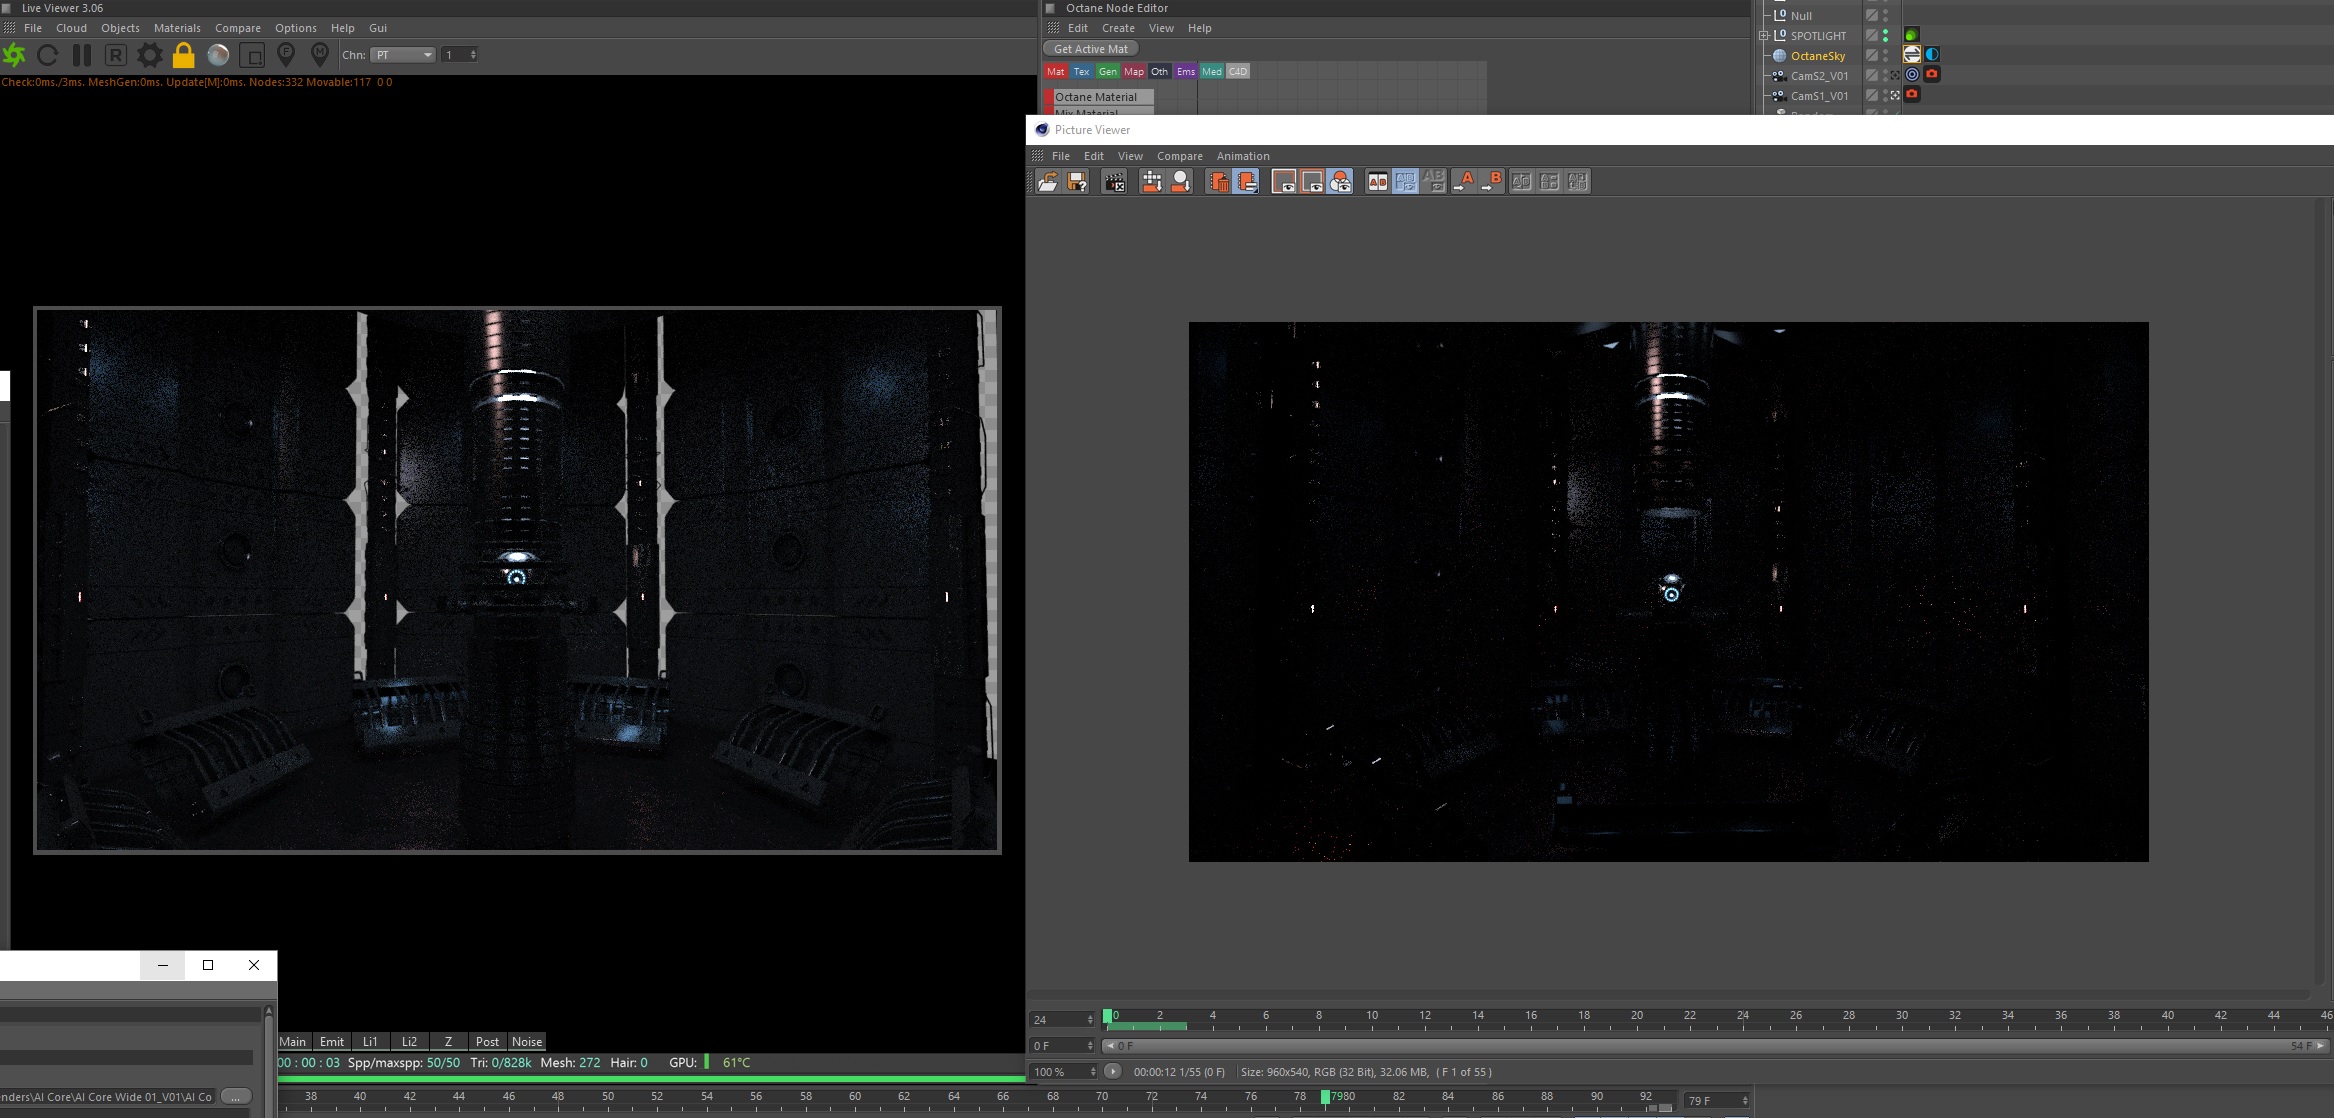This screenshot has height=1118, width=2334.
Task: Open the Chn PT dropdown
Action: click(404, 55)
